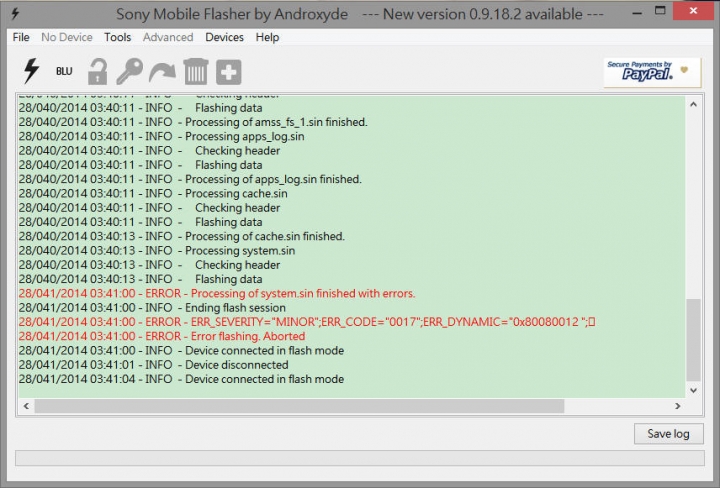Open the No Device menu
The width and height of the screenshot is (720, 488).
point(67,37)
